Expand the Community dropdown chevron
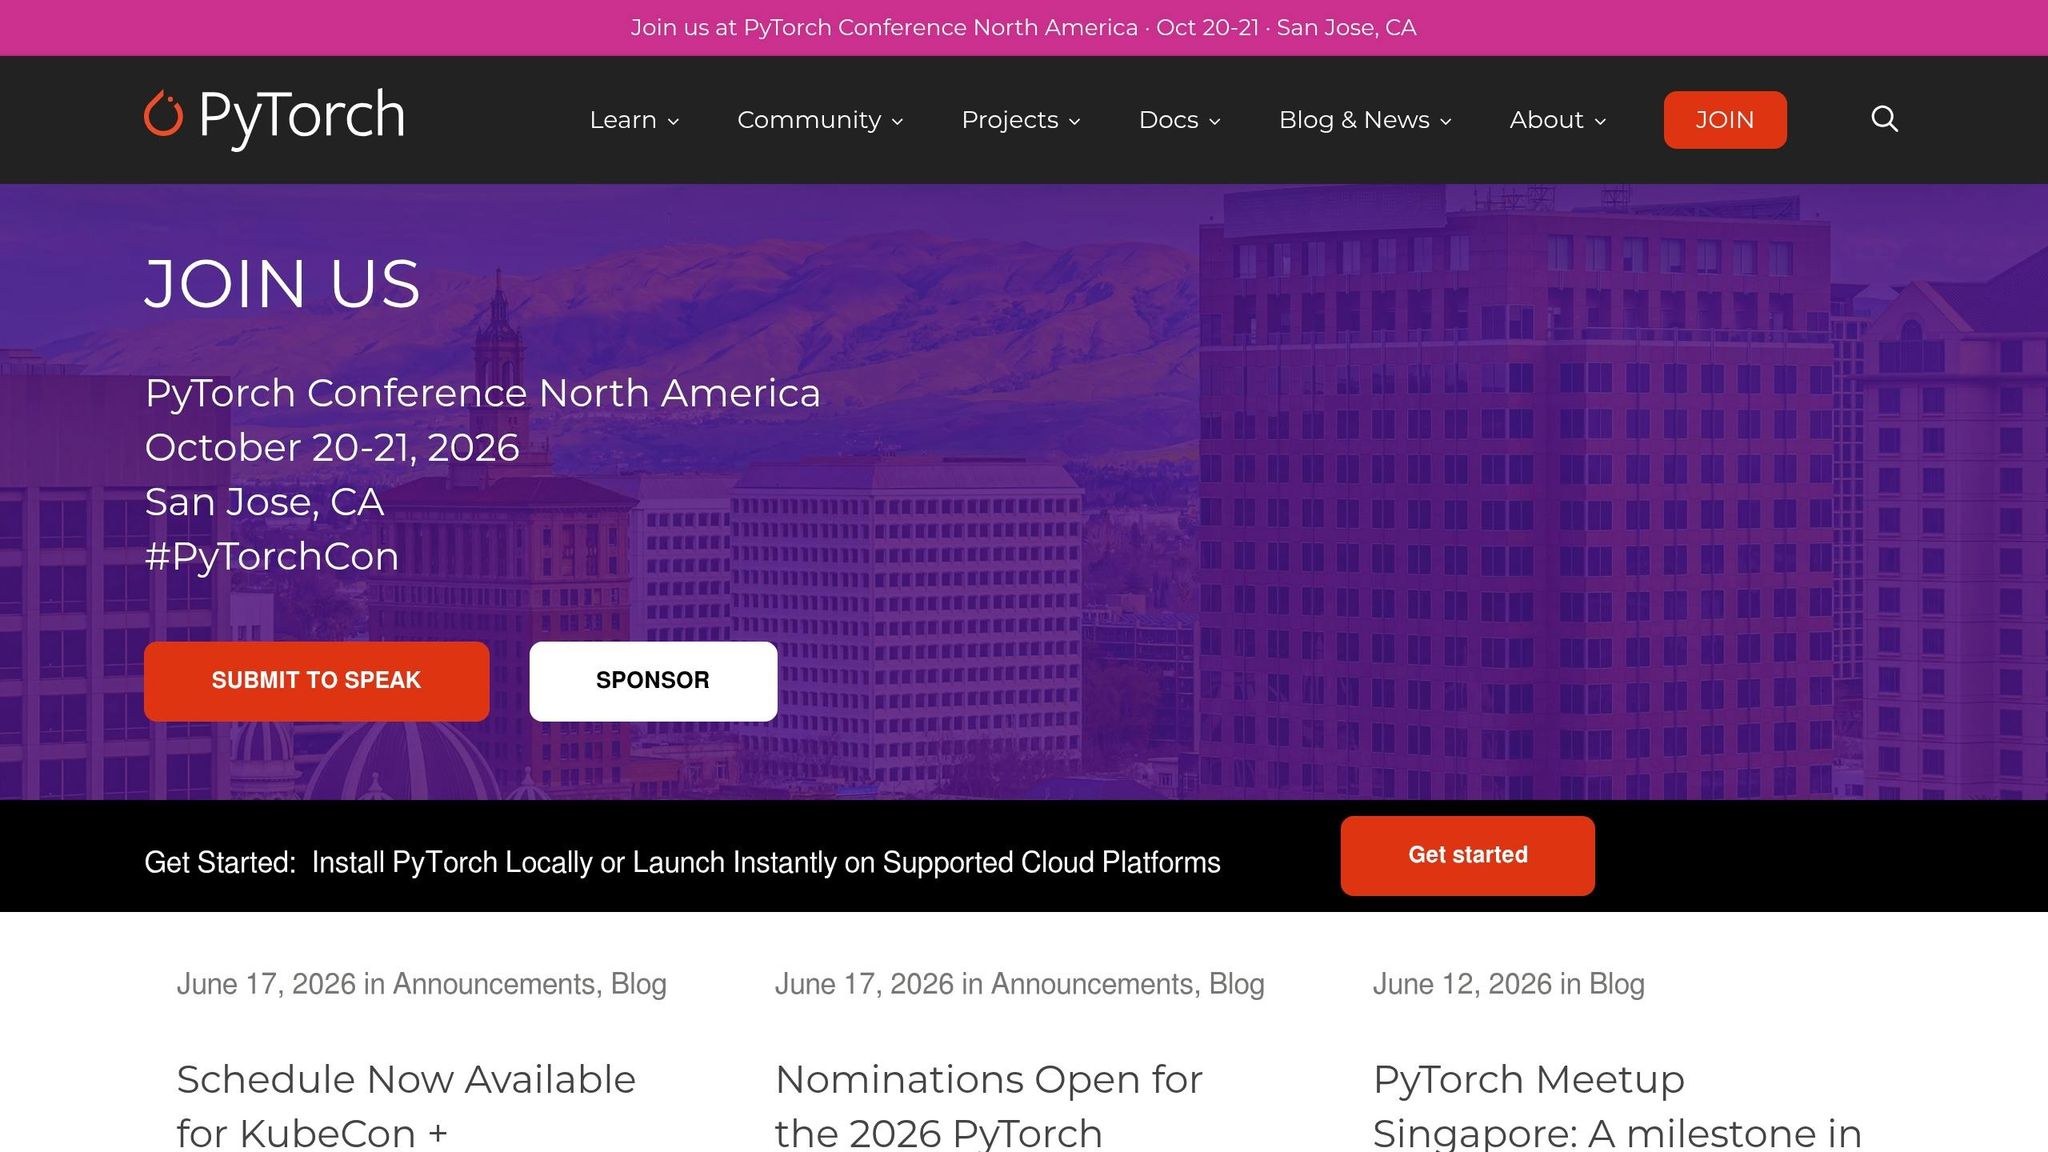 (898, 122)
